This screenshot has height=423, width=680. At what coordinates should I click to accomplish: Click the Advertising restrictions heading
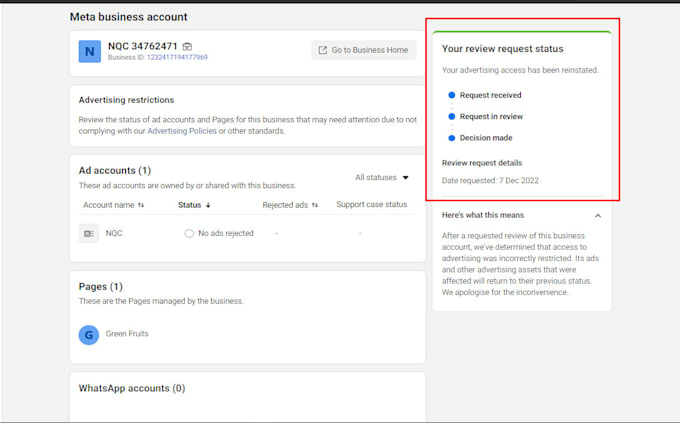coord(126,100)
